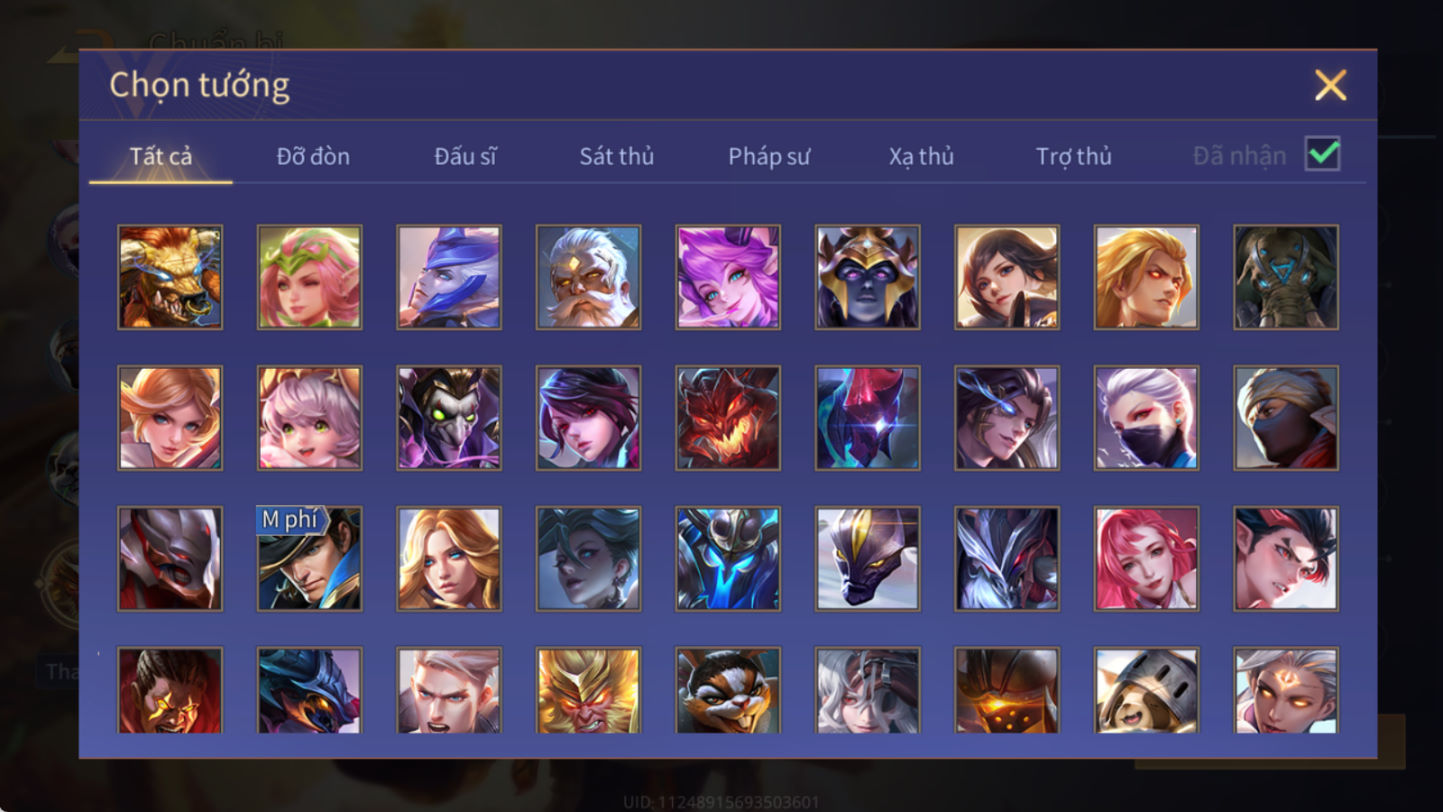Choose the masked white-haired ninja hero
The width and height of the screenshot is (1443, 812).
point(1146,418)
